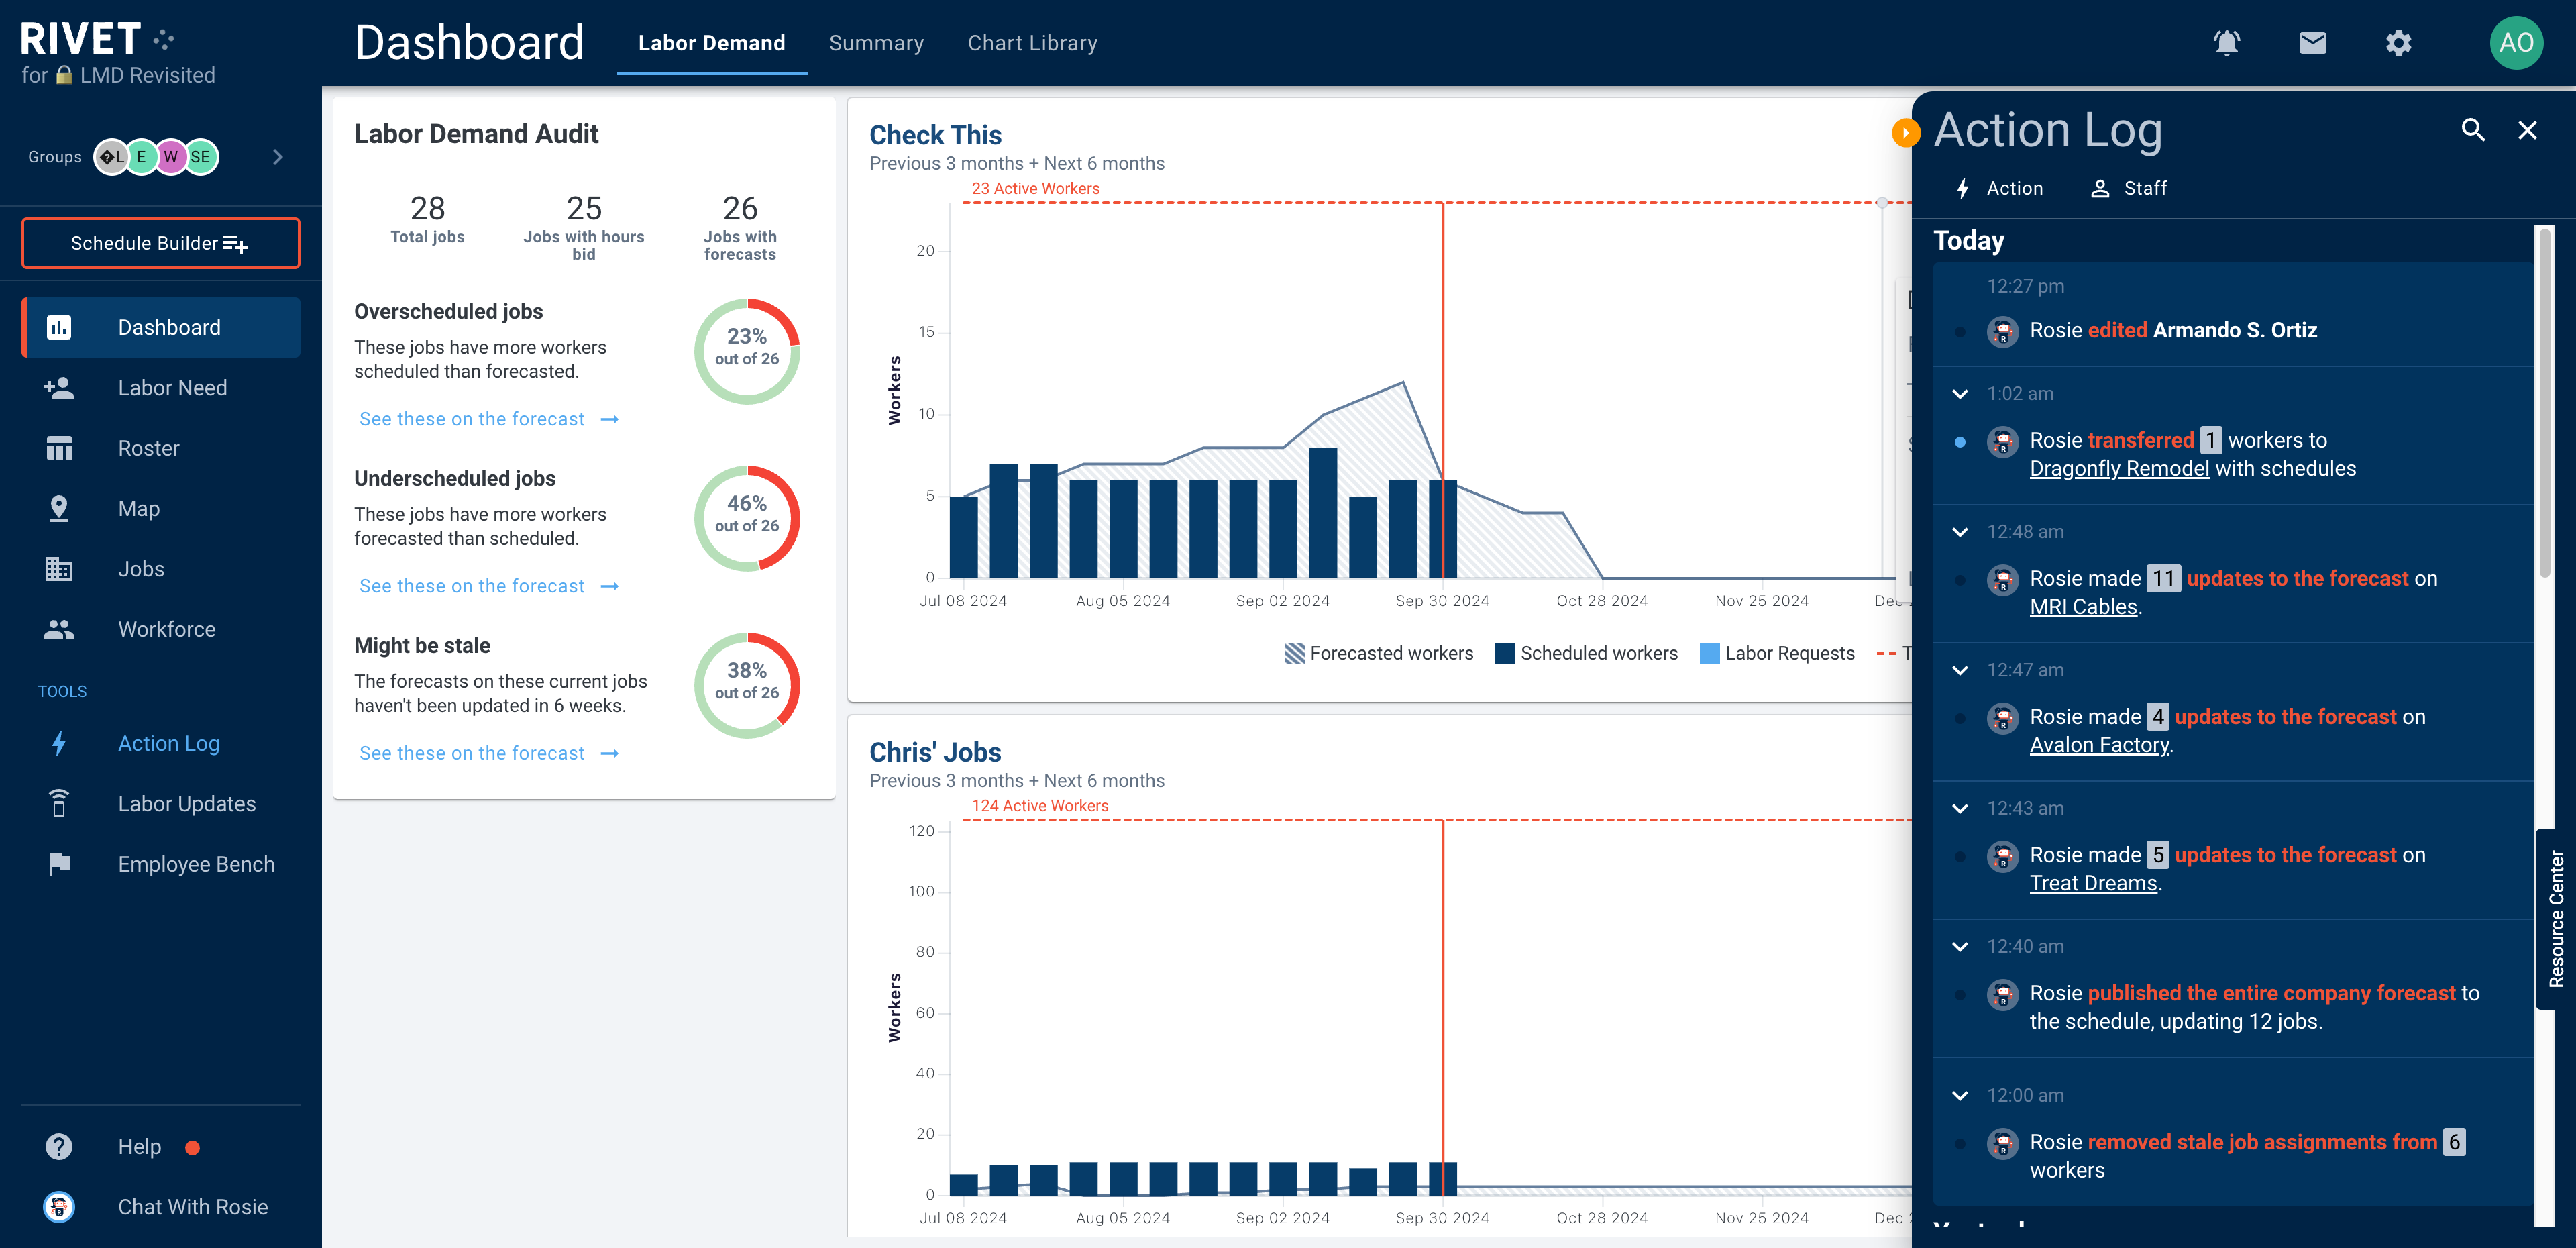Viewport: 2576px width, 1248px height.
Task: Collapse the 1:02 am log entry
Action: [x=1960, y=394]
